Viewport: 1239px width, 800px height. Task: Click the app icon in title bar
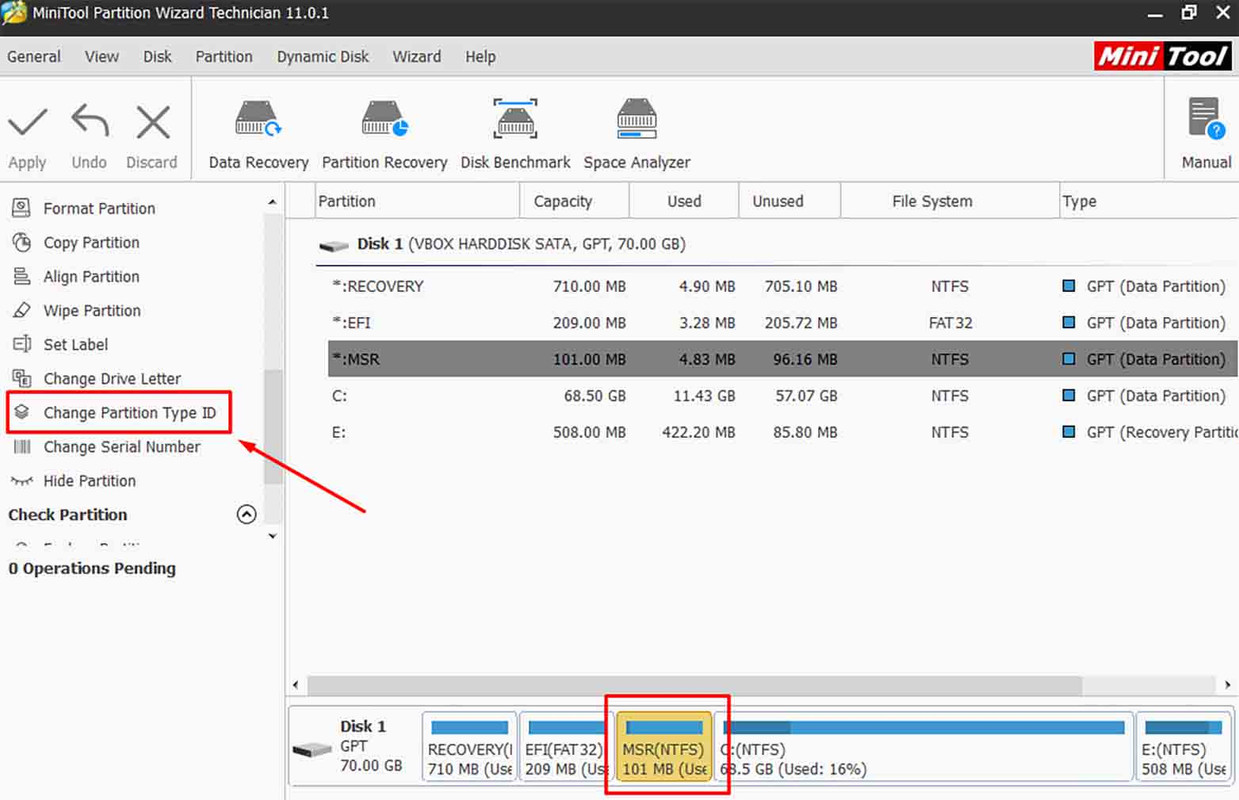click(x=14, y=13)
